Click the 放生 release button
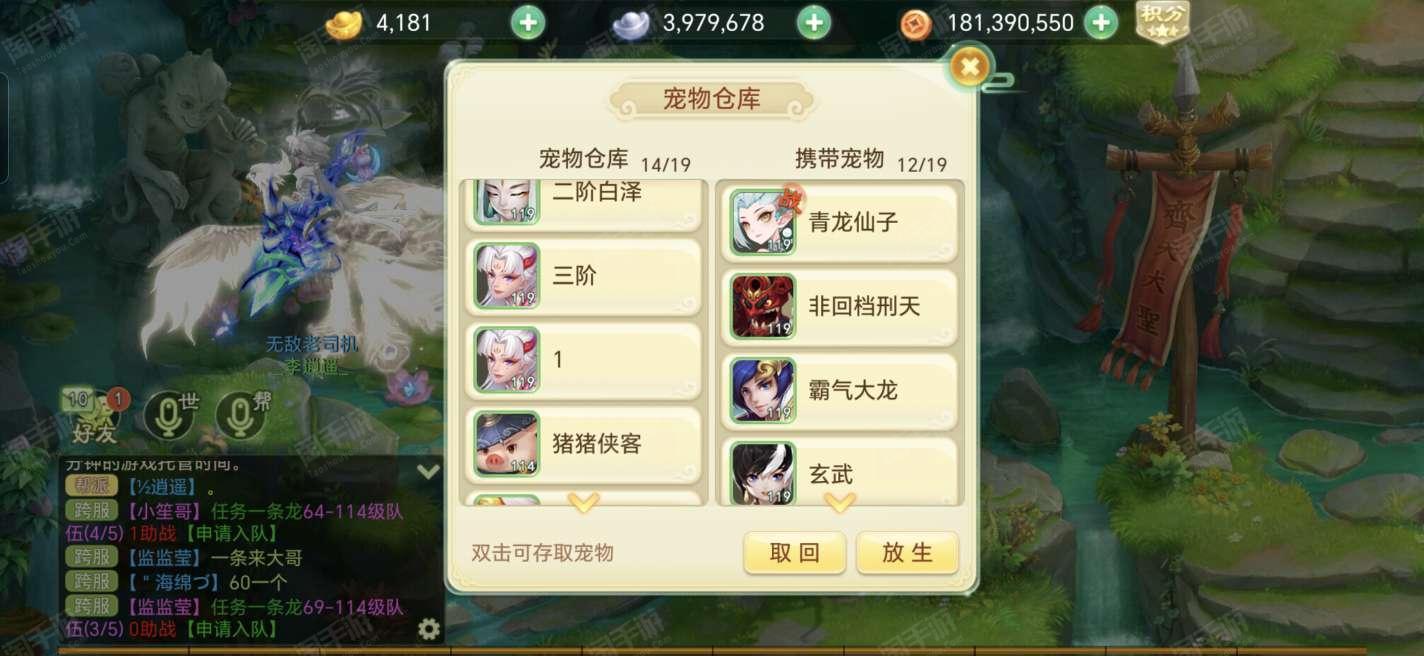Image resolution: width=1424 pixels, height=656 pixels. tap(907, 553)
